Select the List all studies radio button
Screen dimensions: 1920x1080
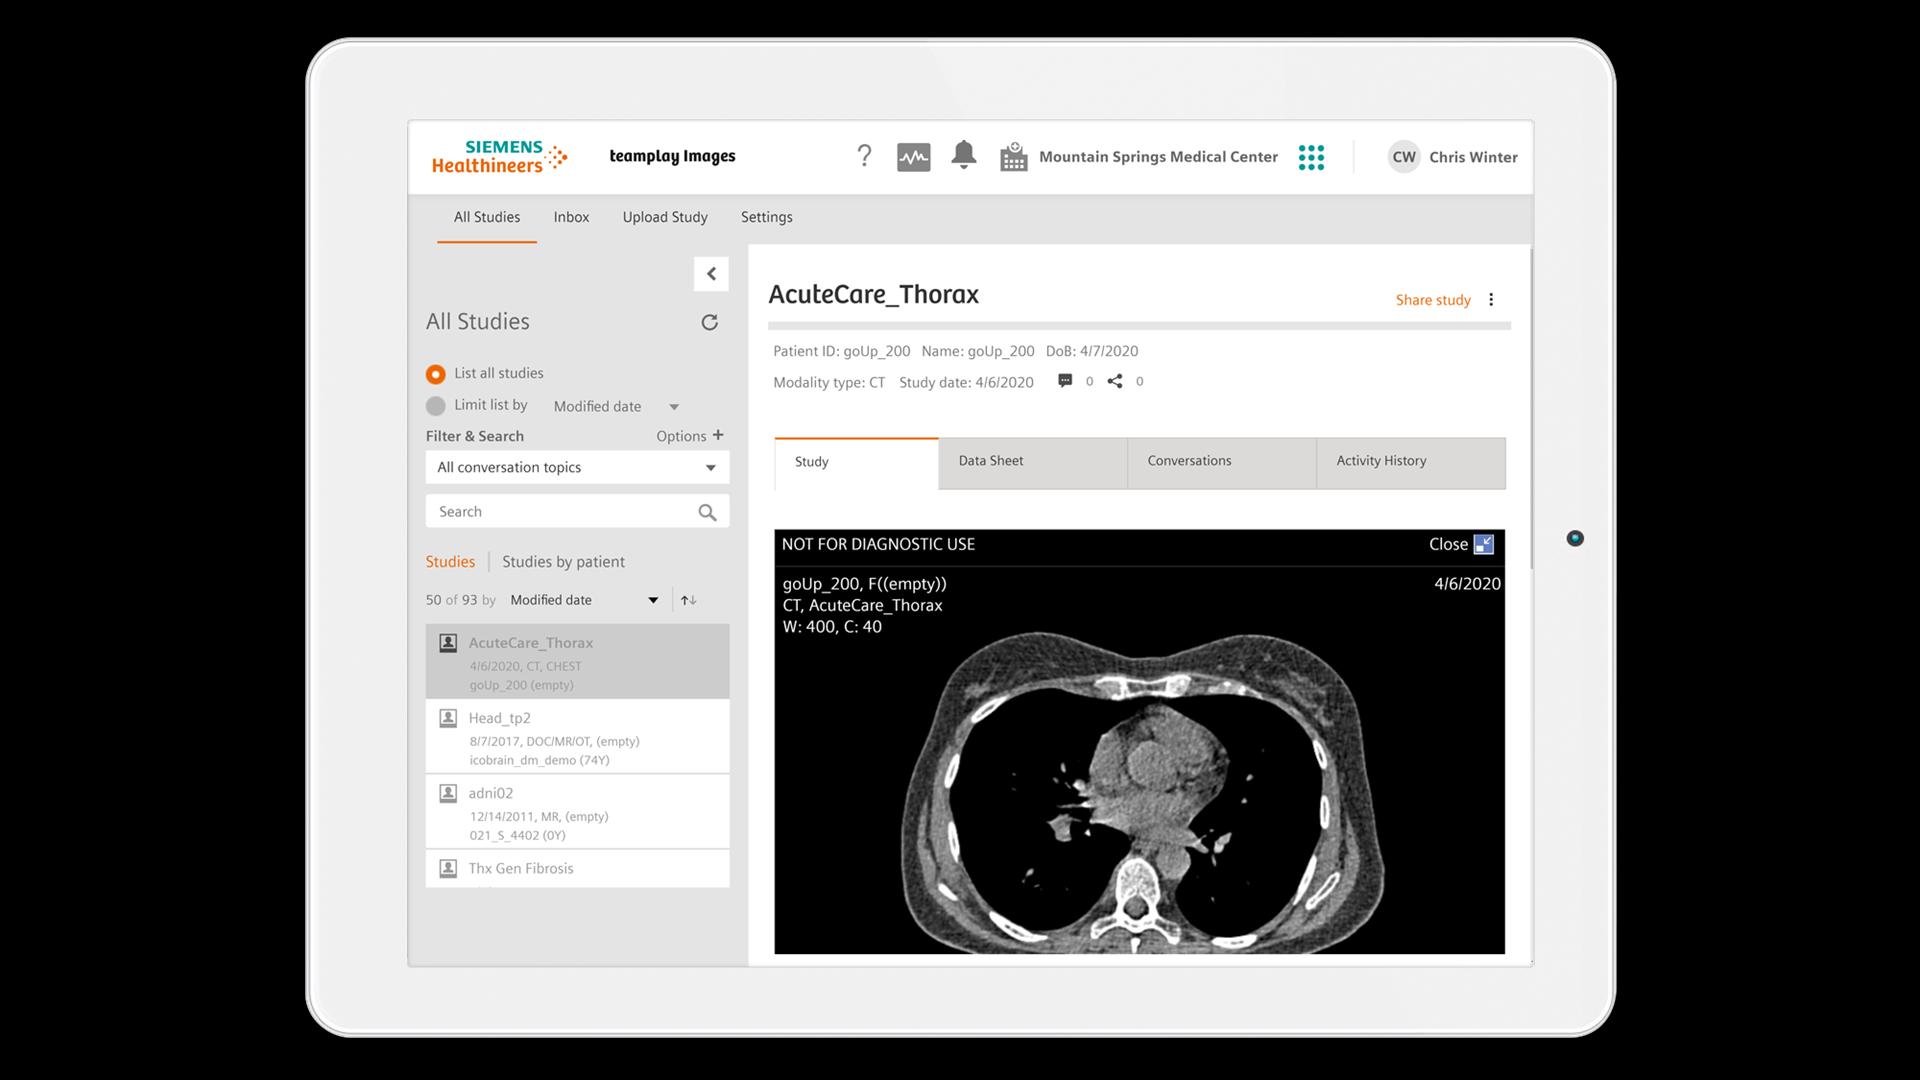(436, 373)
